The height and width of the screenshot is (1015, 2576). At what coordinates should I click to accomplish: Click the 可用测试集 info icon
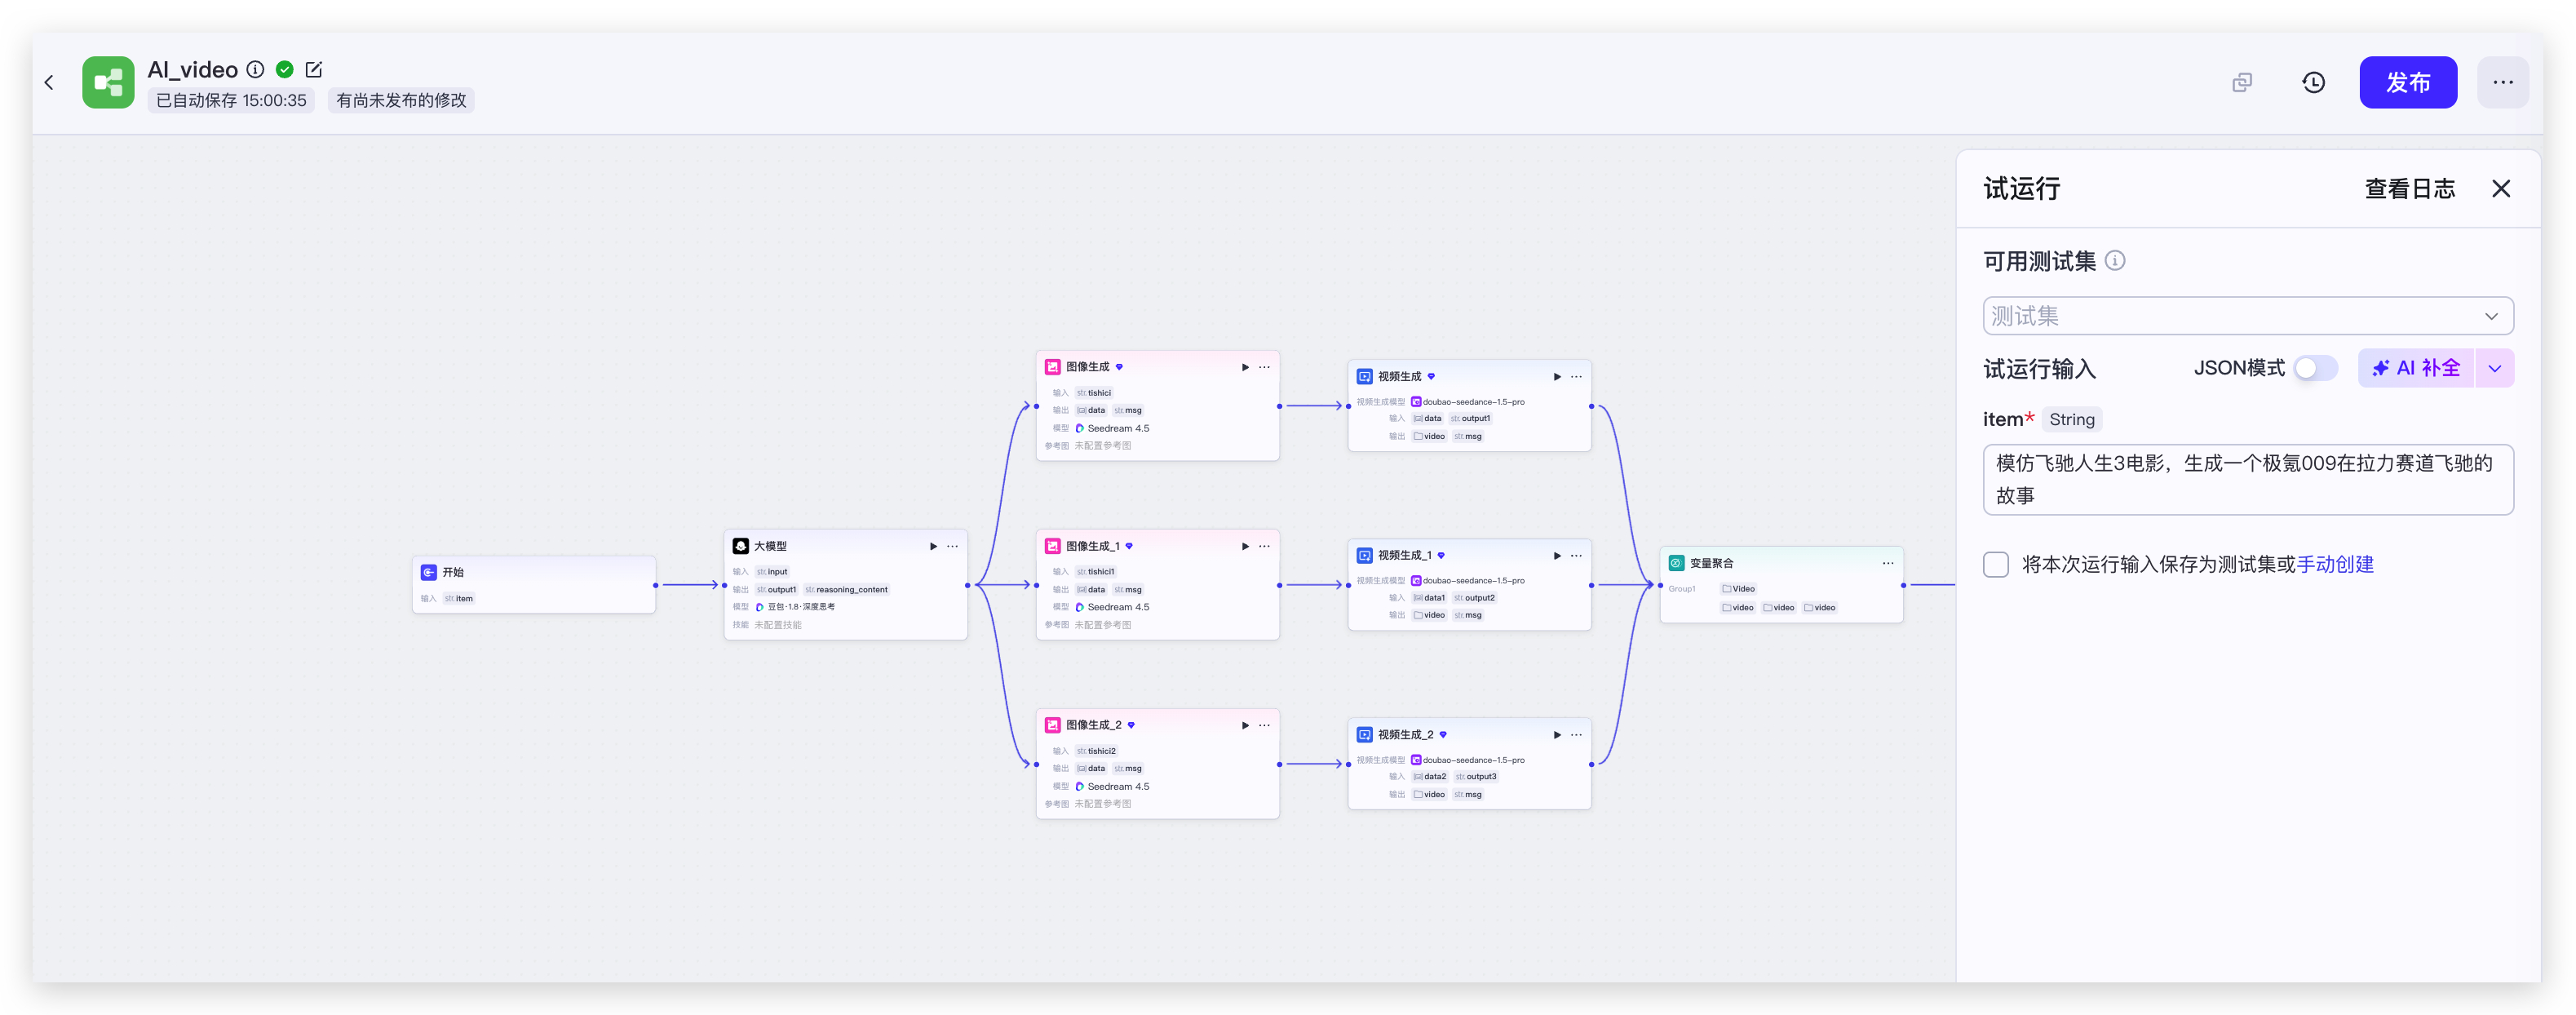[x=2115, y=261]
